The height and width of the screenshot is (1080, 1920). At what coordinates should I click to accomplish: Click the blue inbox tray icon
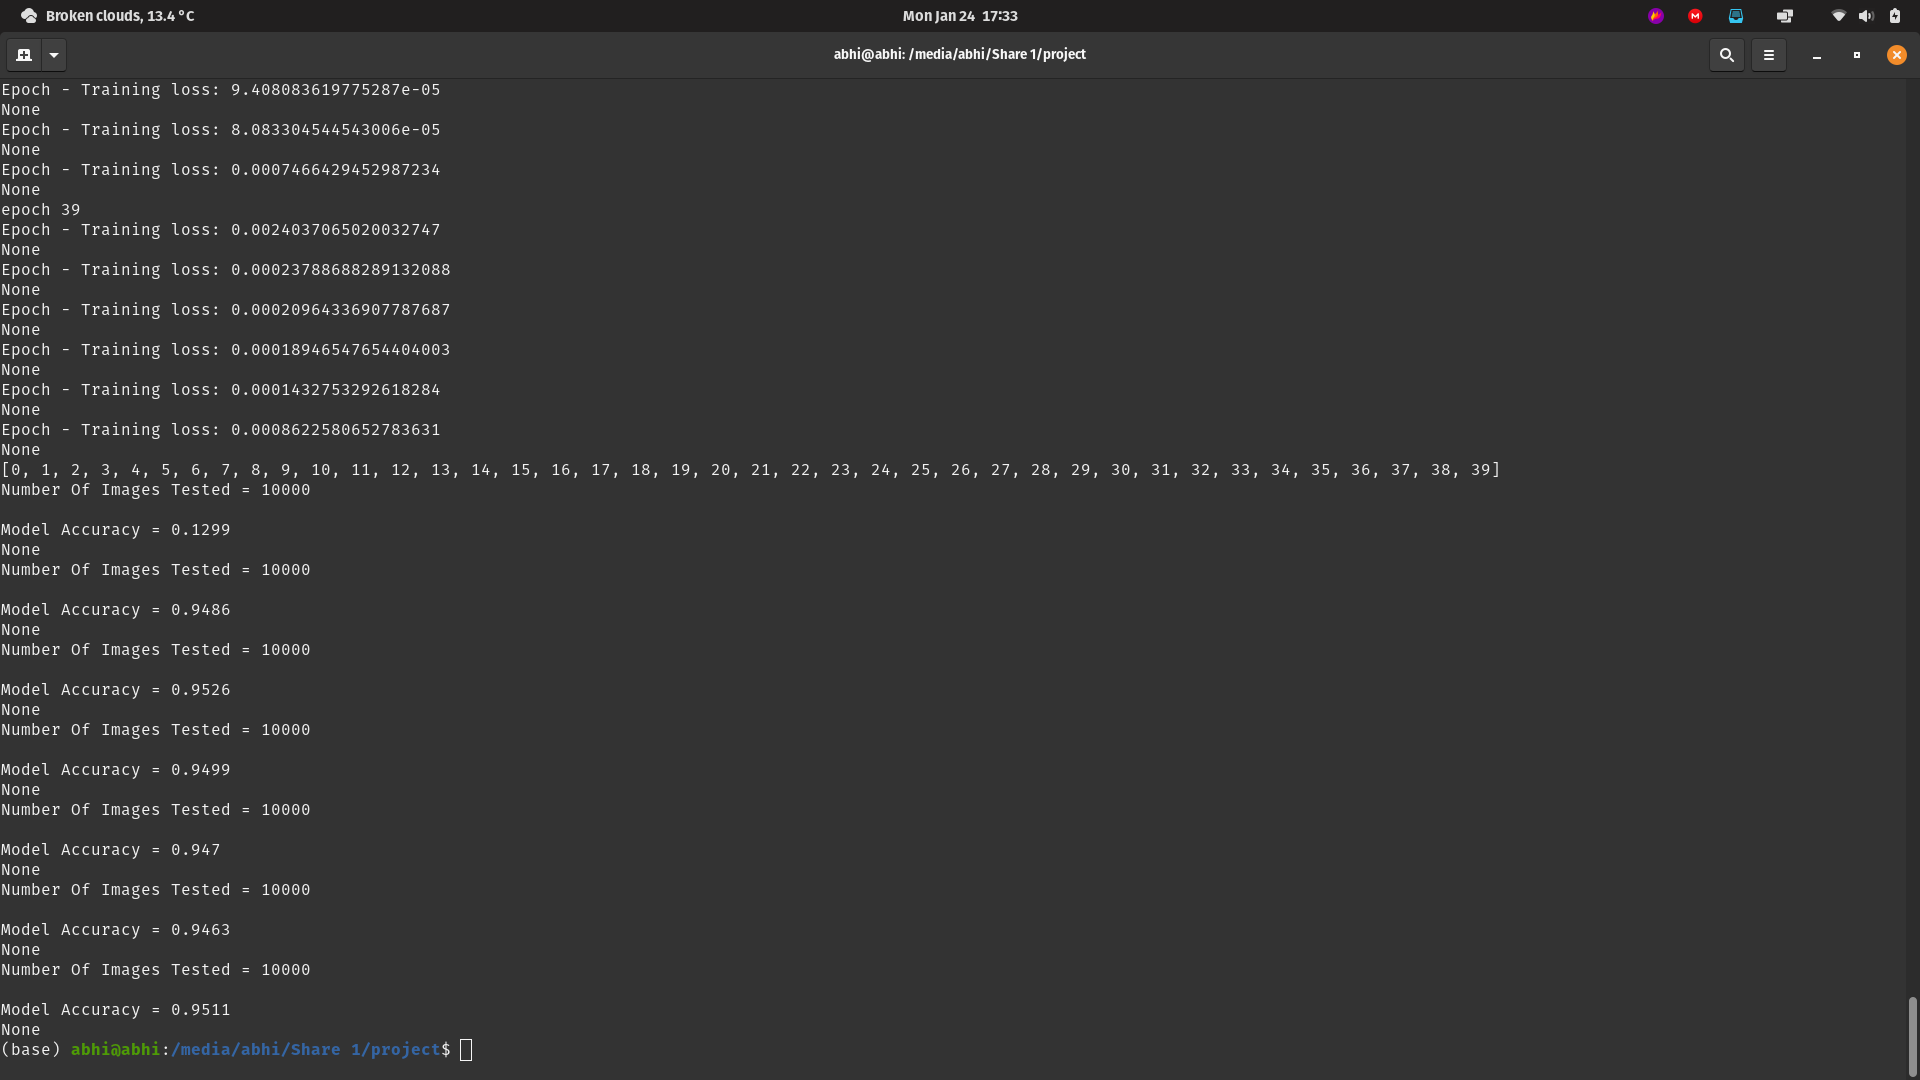[x=1736, y=16]
